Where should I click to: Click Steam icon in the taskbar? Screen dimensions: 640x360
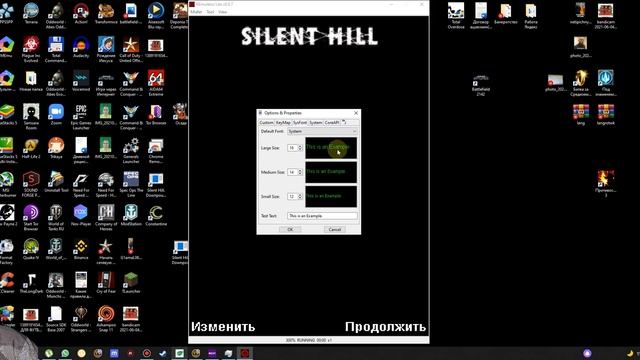click(163, 353)
